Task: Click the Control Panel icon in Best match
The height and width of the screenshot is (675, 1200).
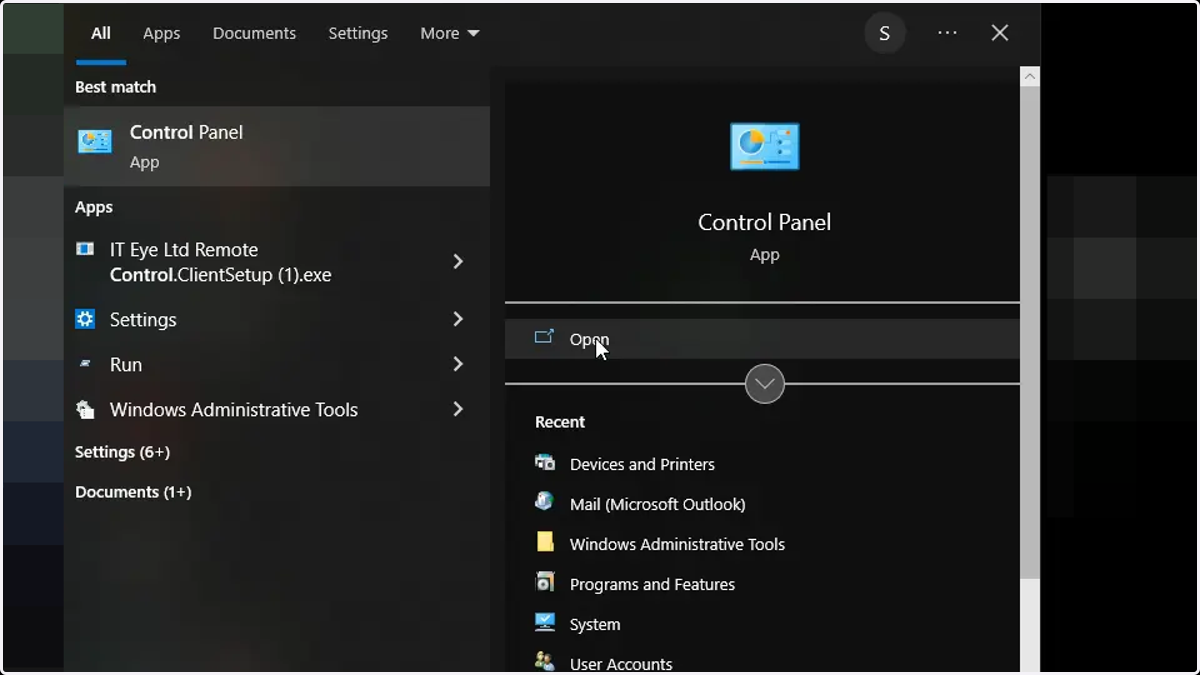Action: click(95, 142)
